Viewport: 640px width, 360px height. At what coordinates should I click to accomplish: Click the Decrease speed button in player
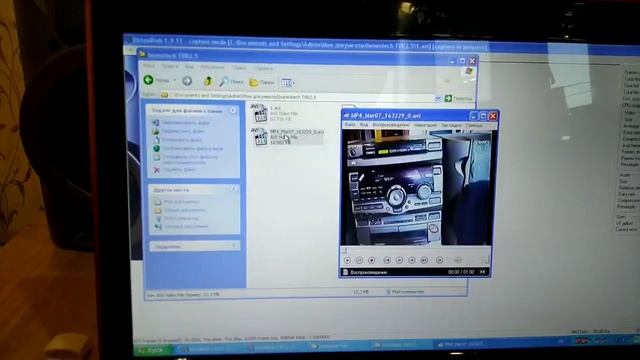(x=400, y=260)
